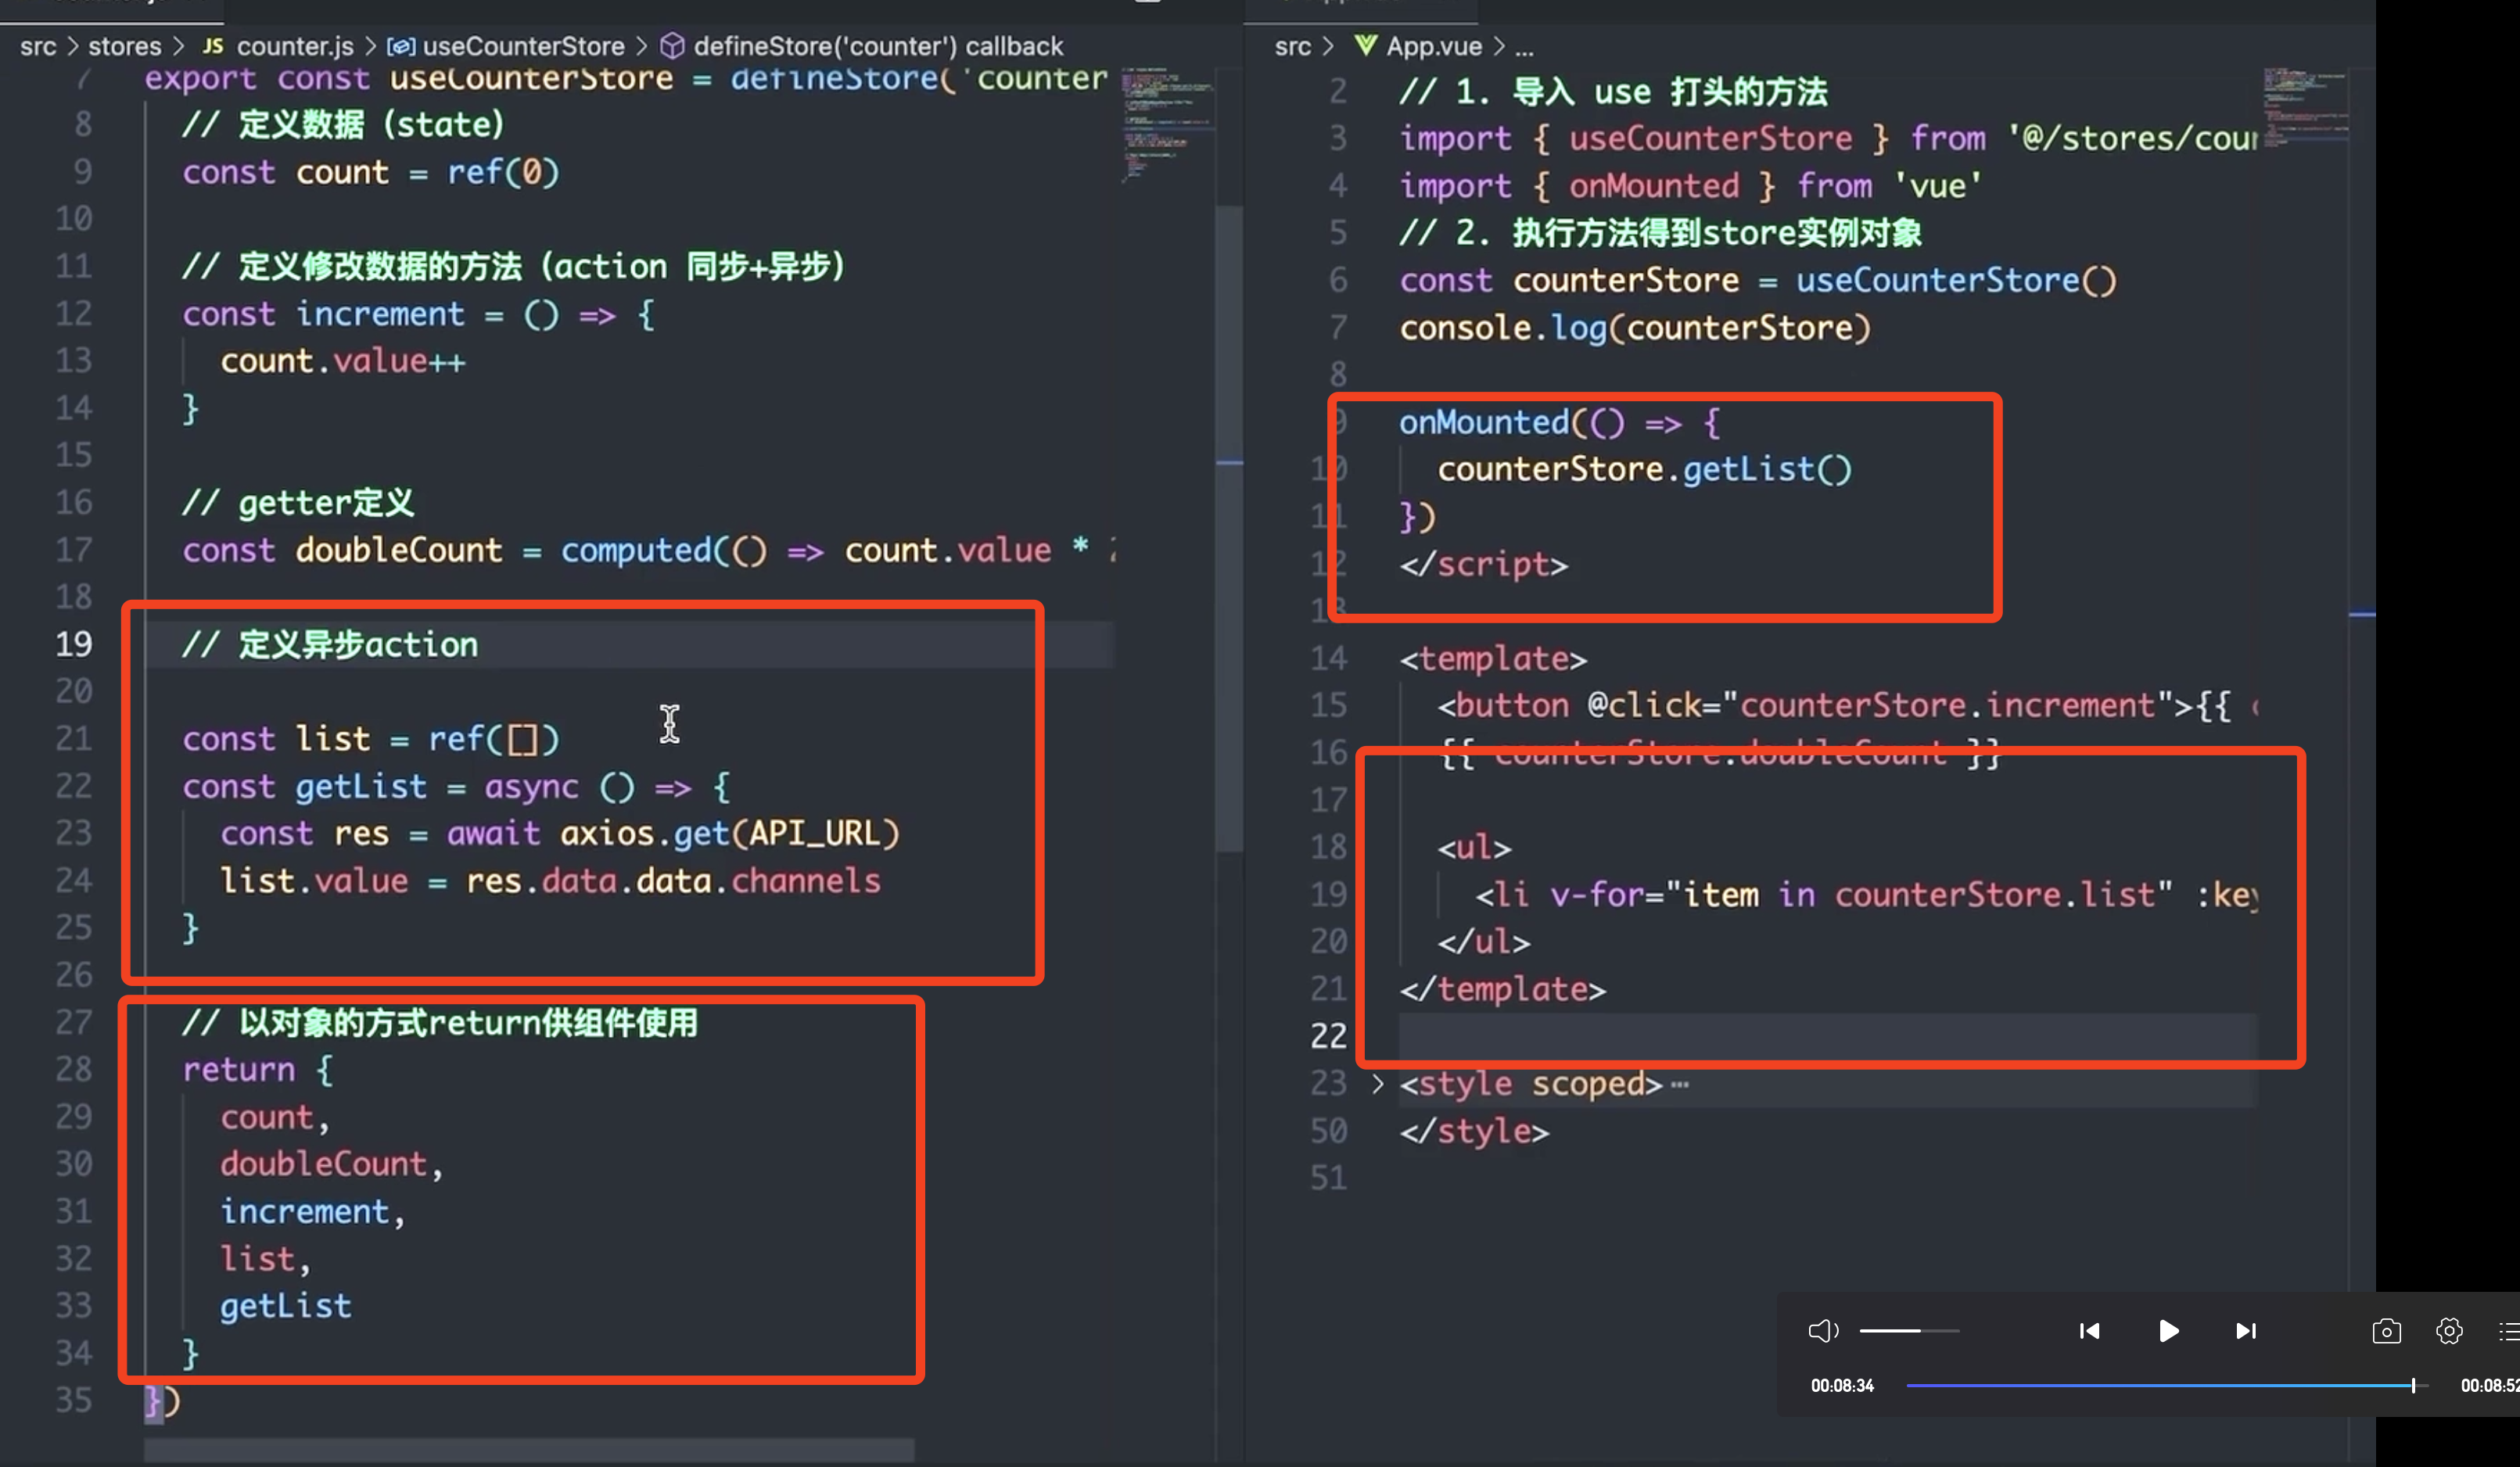Mute the video player volume icon
The height and width of the screenshot is (1467, 2520).
pos(1822,1331)
